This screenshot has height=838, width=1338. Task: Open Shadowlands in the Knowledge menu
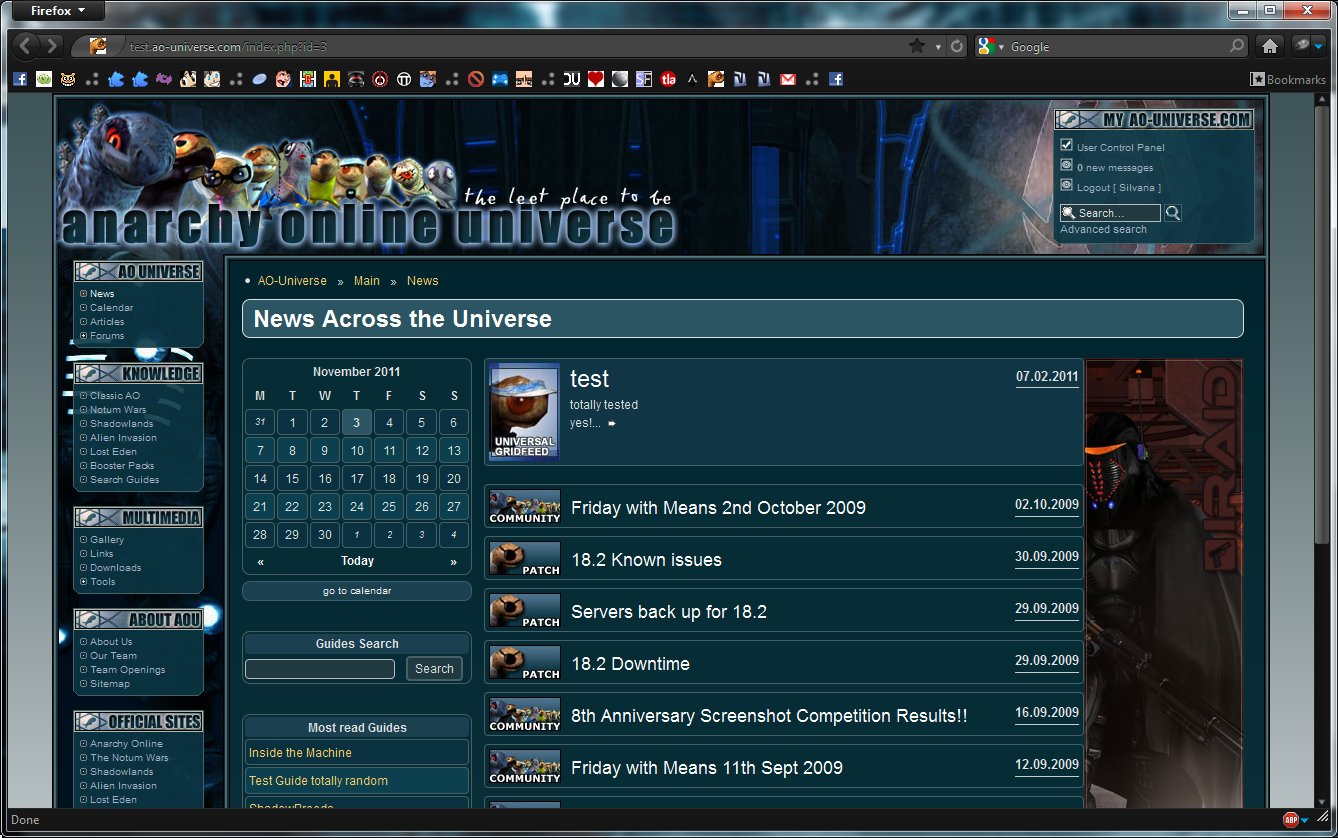click(121, 424)
